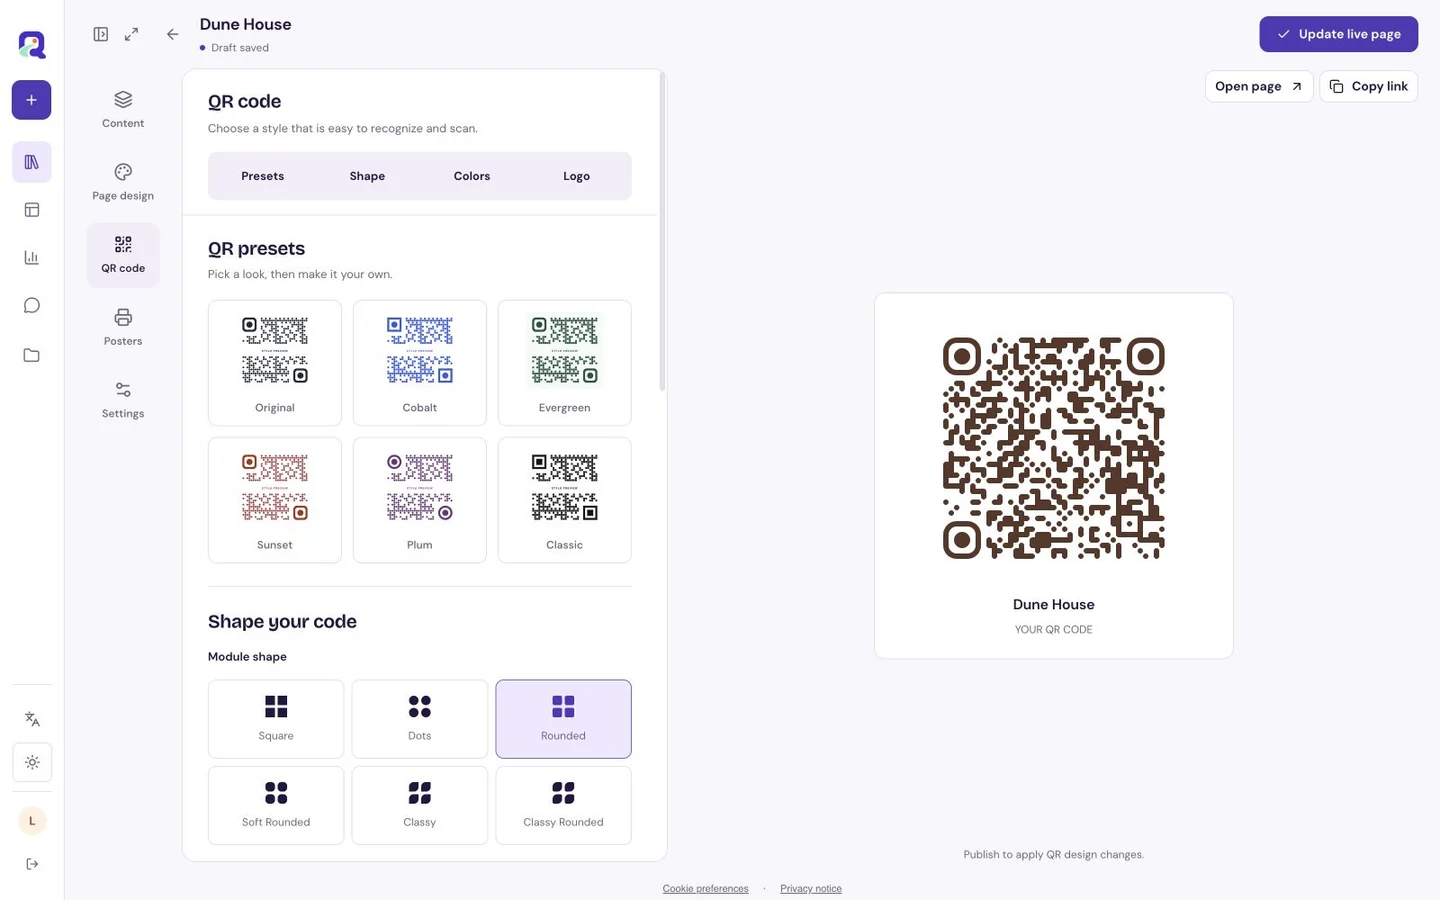The image size is (1440, 900).
Task: Open the folder icon in the sidebar
Action: point(32,355)
